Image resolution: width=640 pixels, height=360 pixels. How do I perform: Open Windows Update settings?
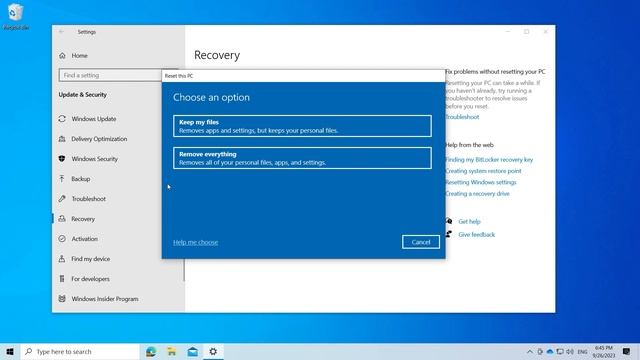coord(94,119)
